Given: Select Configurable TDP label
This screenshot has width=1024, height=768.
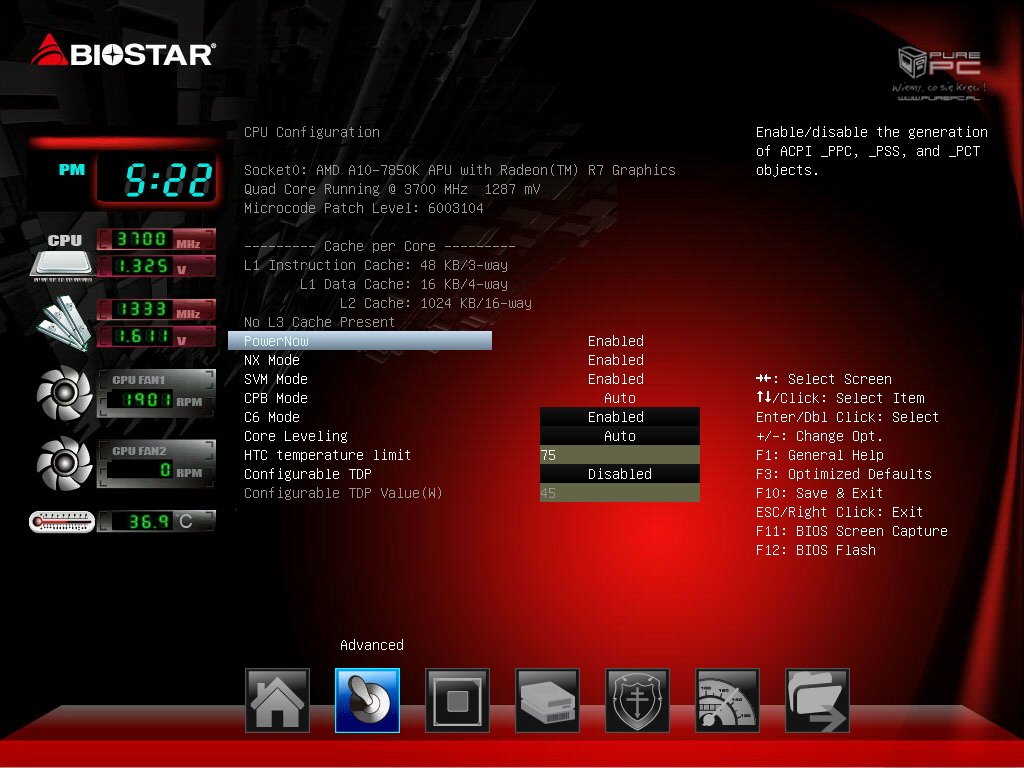Looking at the screenshot, I should click(308, 473).
